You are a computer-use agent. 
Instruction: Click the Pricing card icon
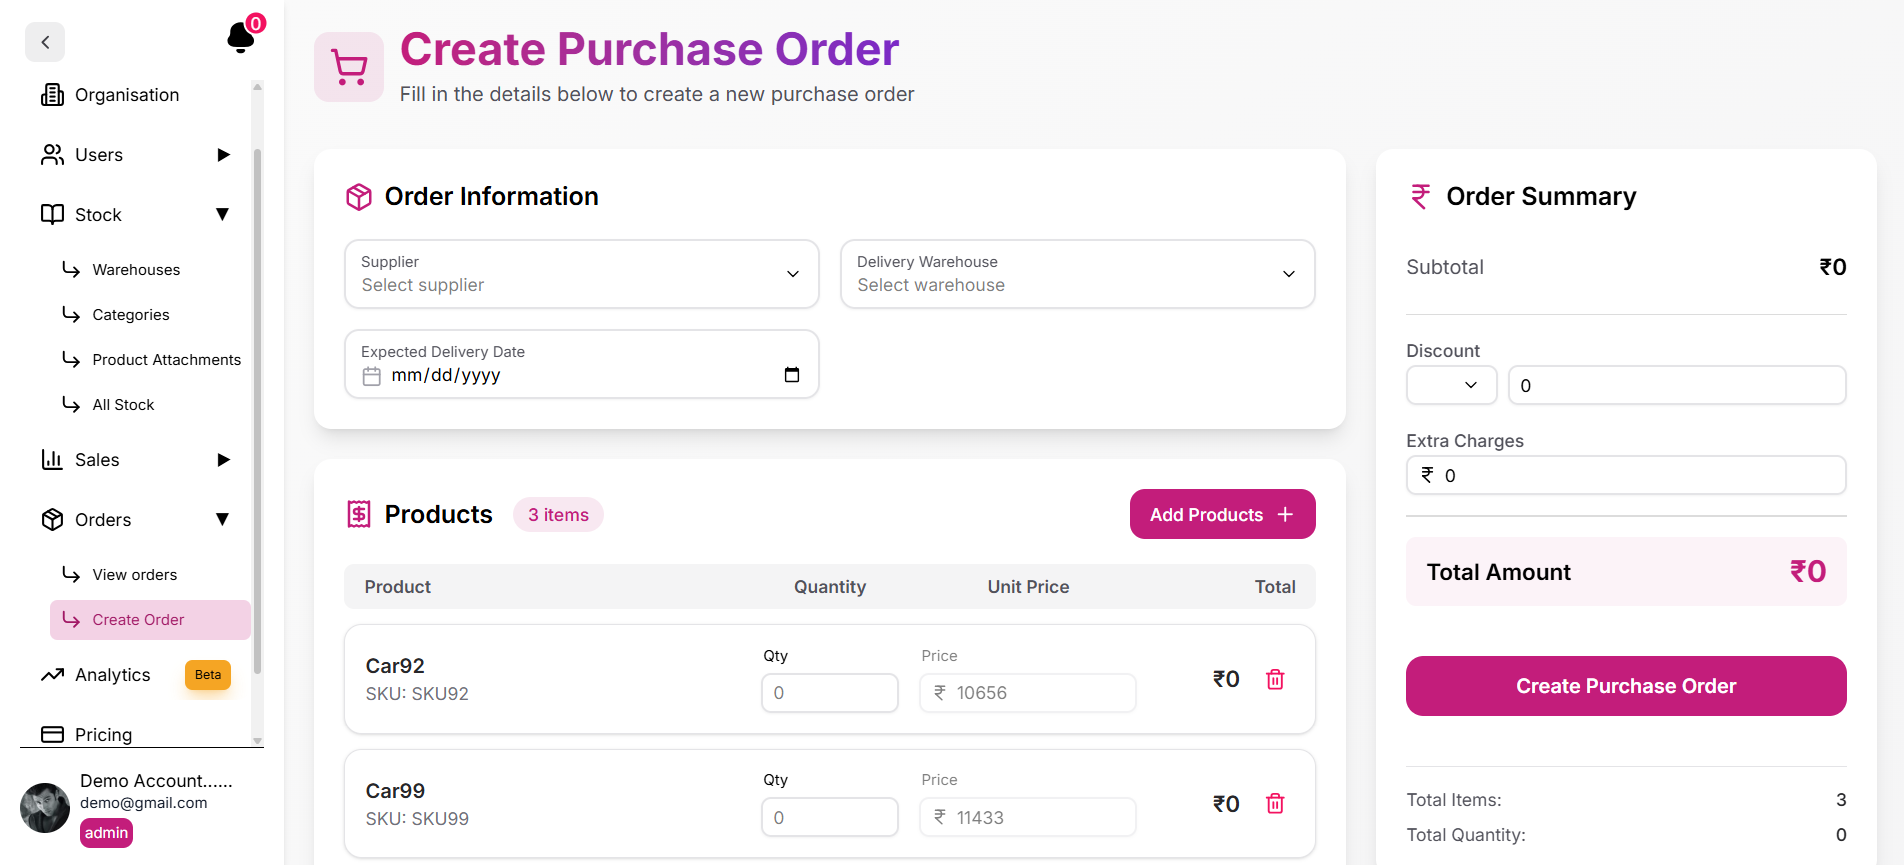coord(52,735)
